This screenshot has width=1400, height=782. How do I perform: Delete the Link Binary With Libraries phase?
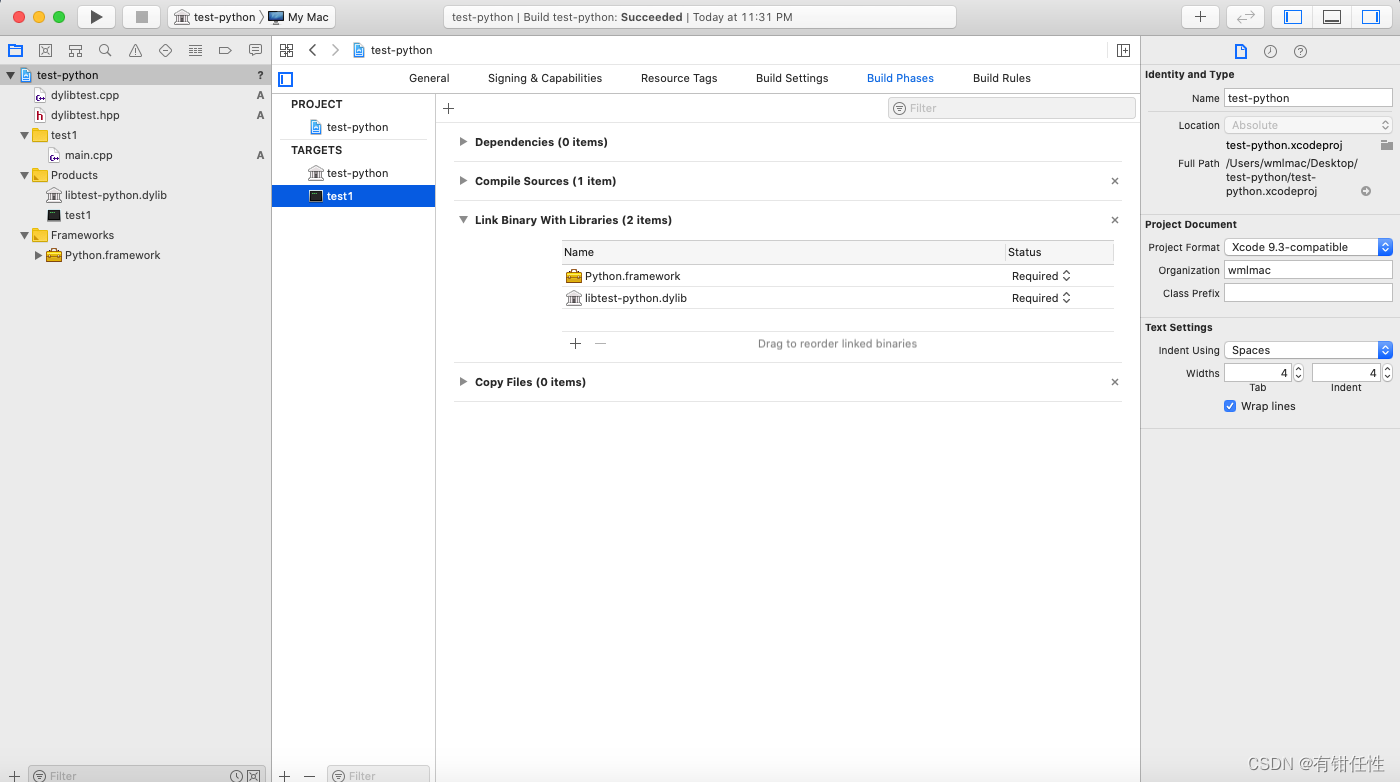coord(1115,220)
